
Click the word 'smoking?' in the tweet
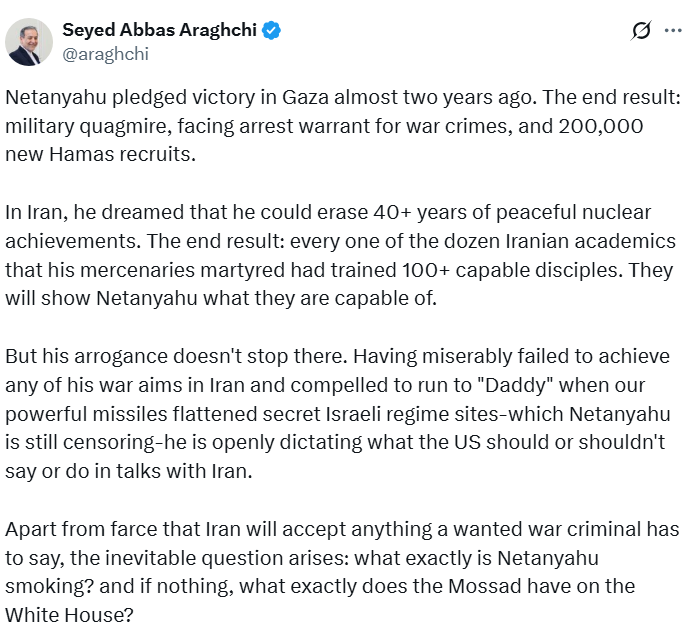coord(49,587)
